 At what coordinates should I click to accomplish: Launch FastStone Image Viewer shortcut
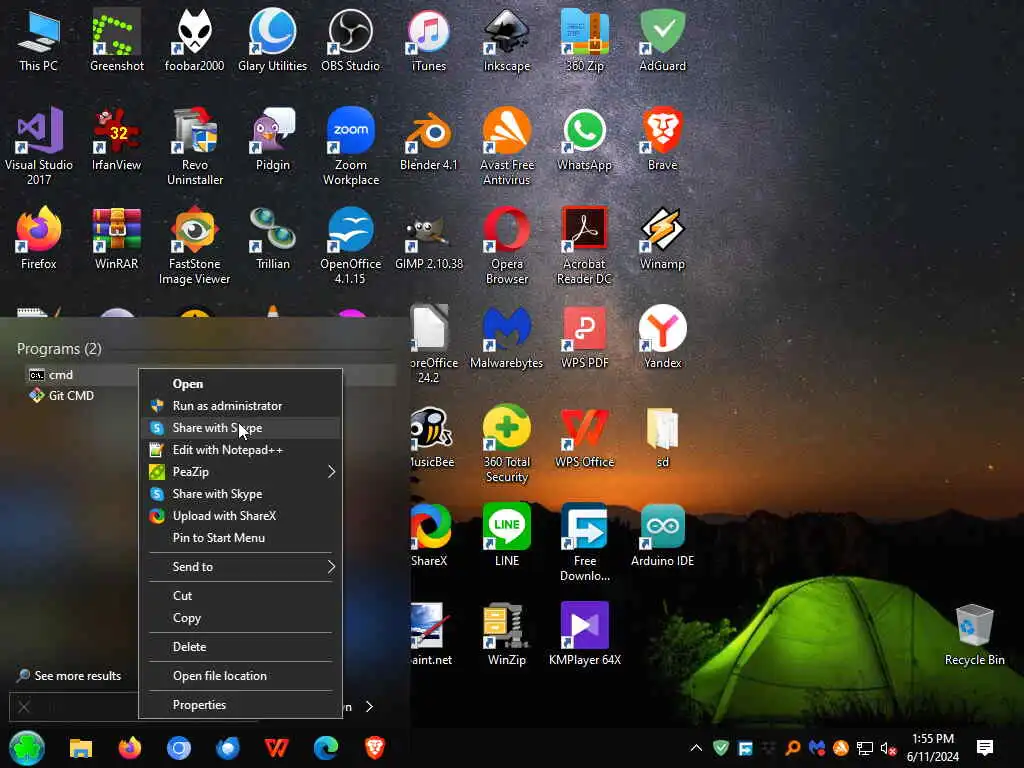pos(195,245)
